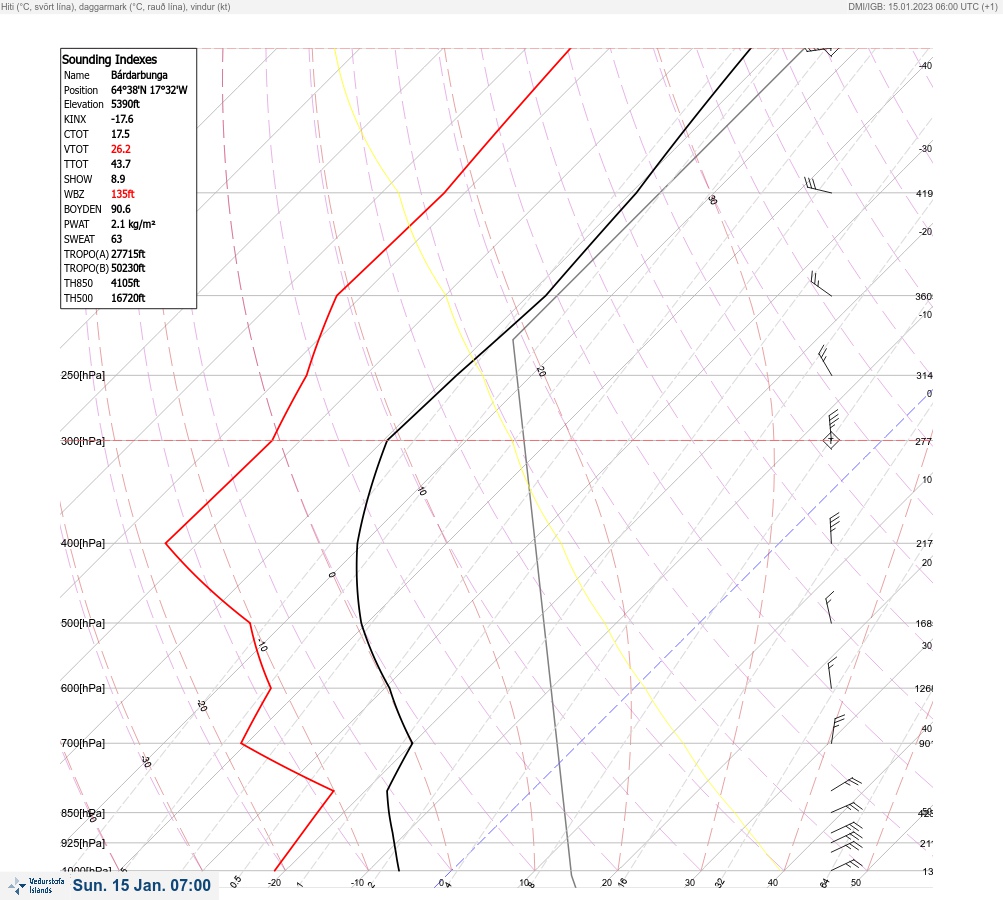
Task: Click PWAT value 2.1 kg/m²
Action: [x=133, y=224]
